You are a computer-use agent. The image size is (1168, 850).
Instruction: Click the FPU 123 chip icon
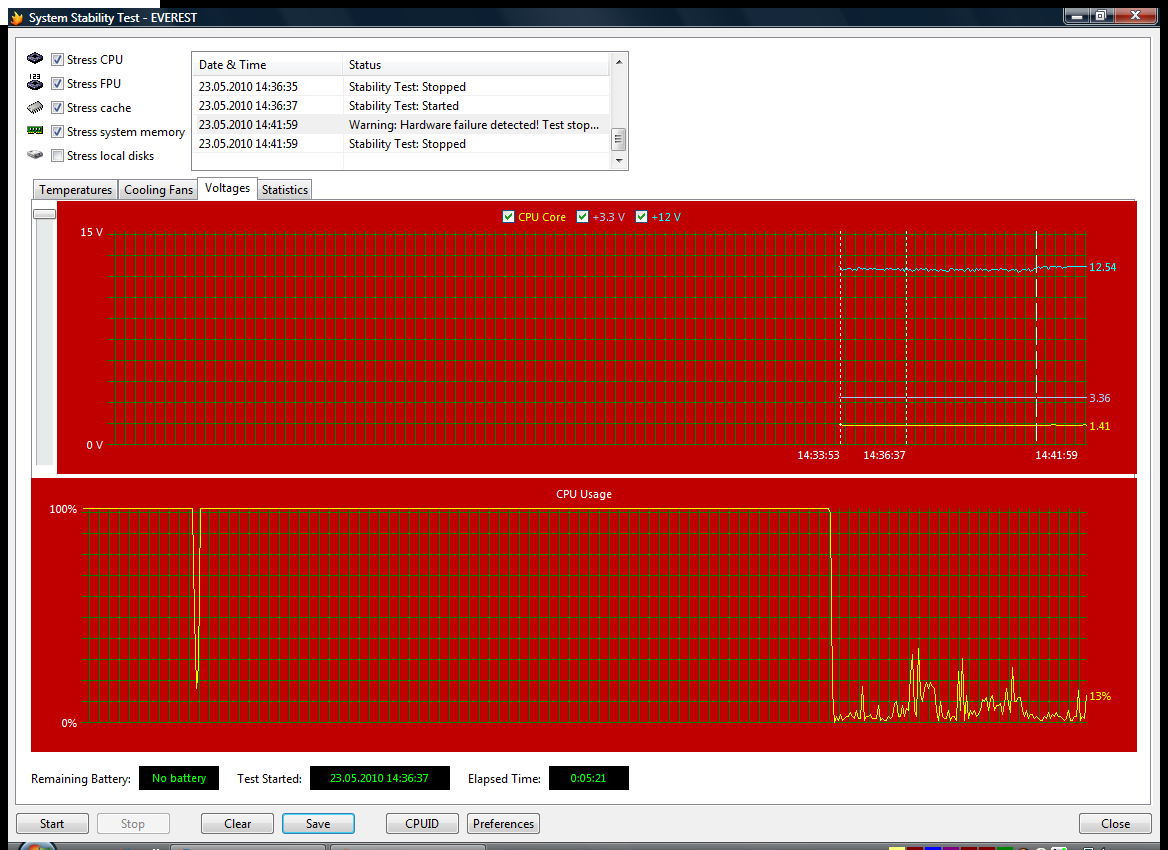coord(35,82)
